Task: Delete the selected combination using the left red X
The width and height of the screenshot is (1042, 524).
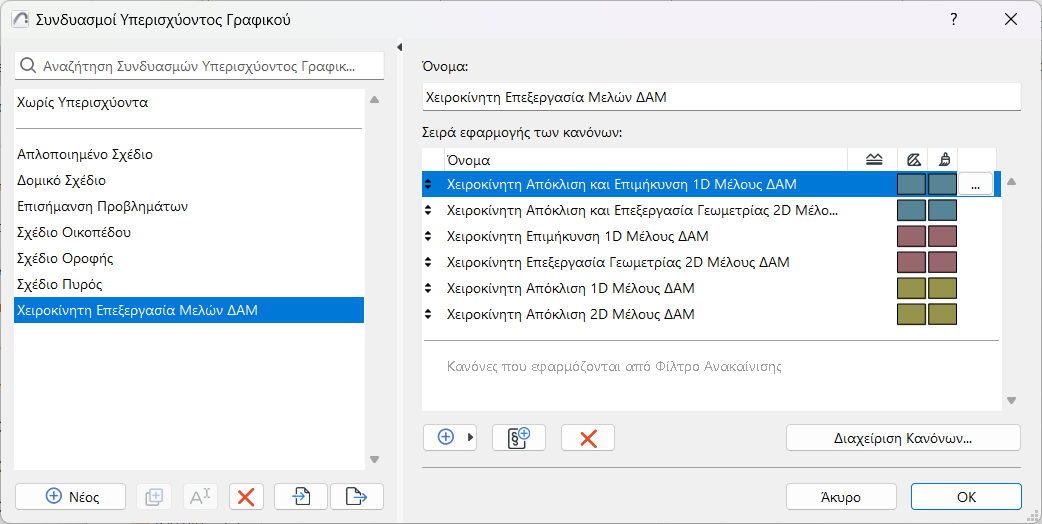Action: pos(246,497)
